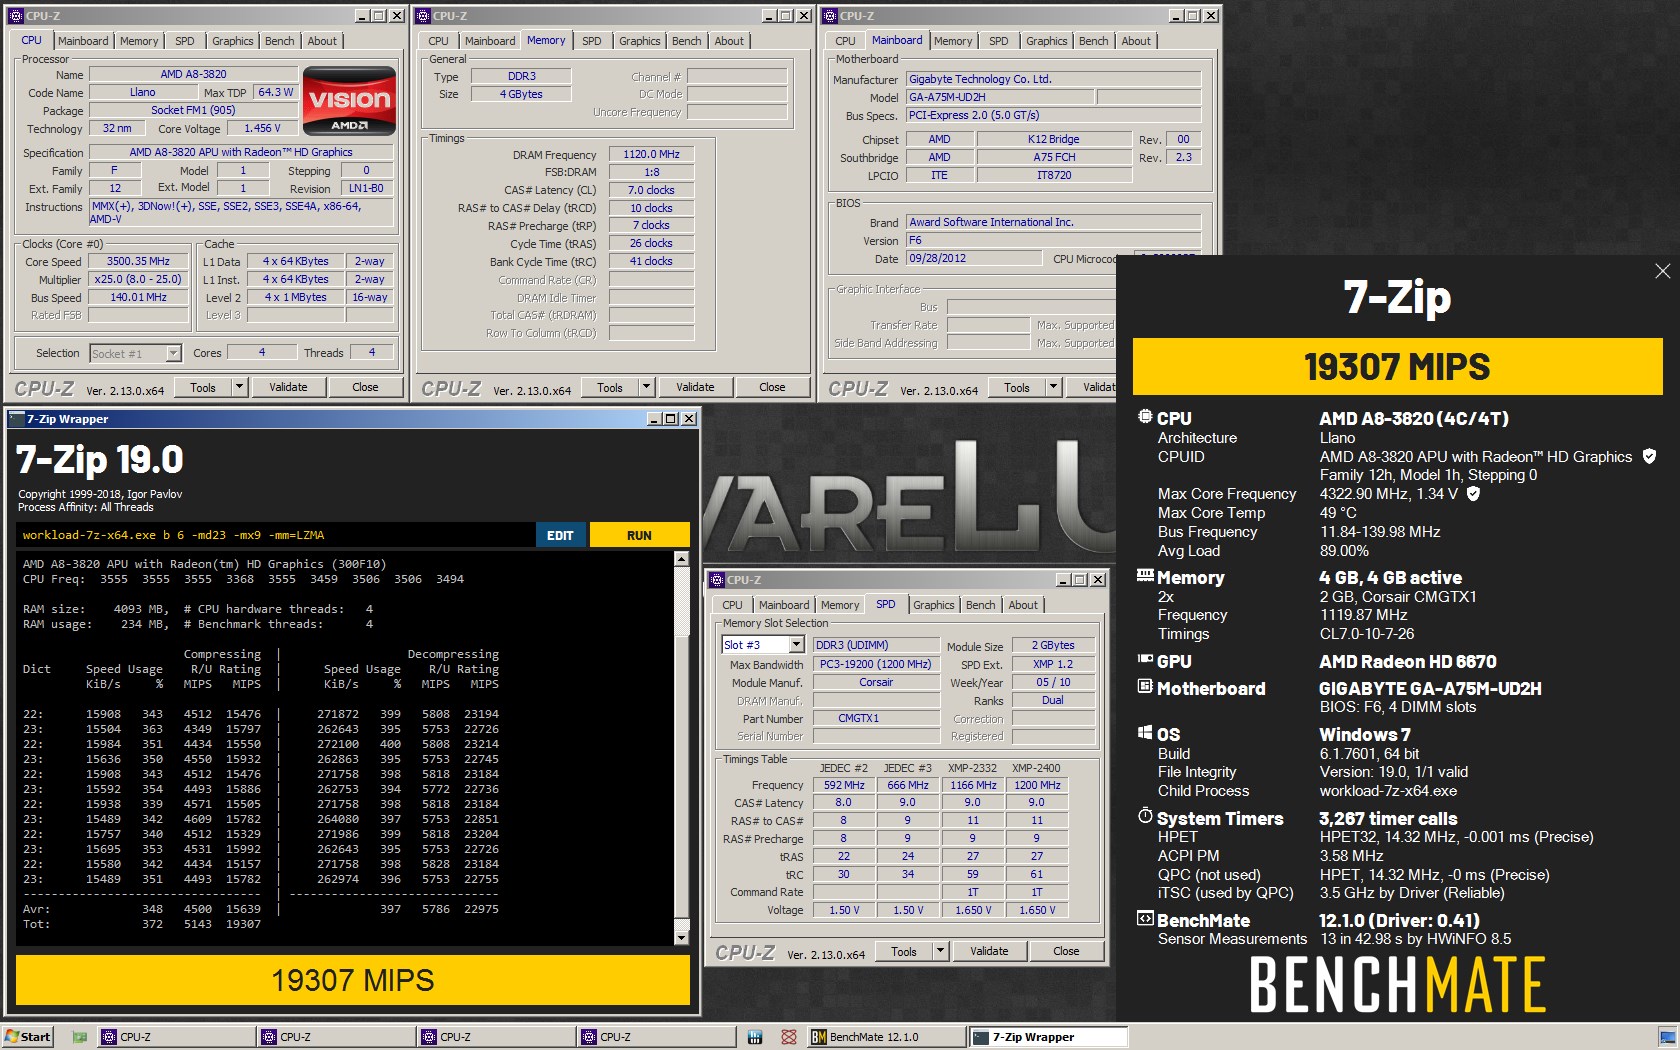
Task: Click the yellow 19307 MIPS bar in the 7-Zip Wrapper
Action: (x=353, y=980)
